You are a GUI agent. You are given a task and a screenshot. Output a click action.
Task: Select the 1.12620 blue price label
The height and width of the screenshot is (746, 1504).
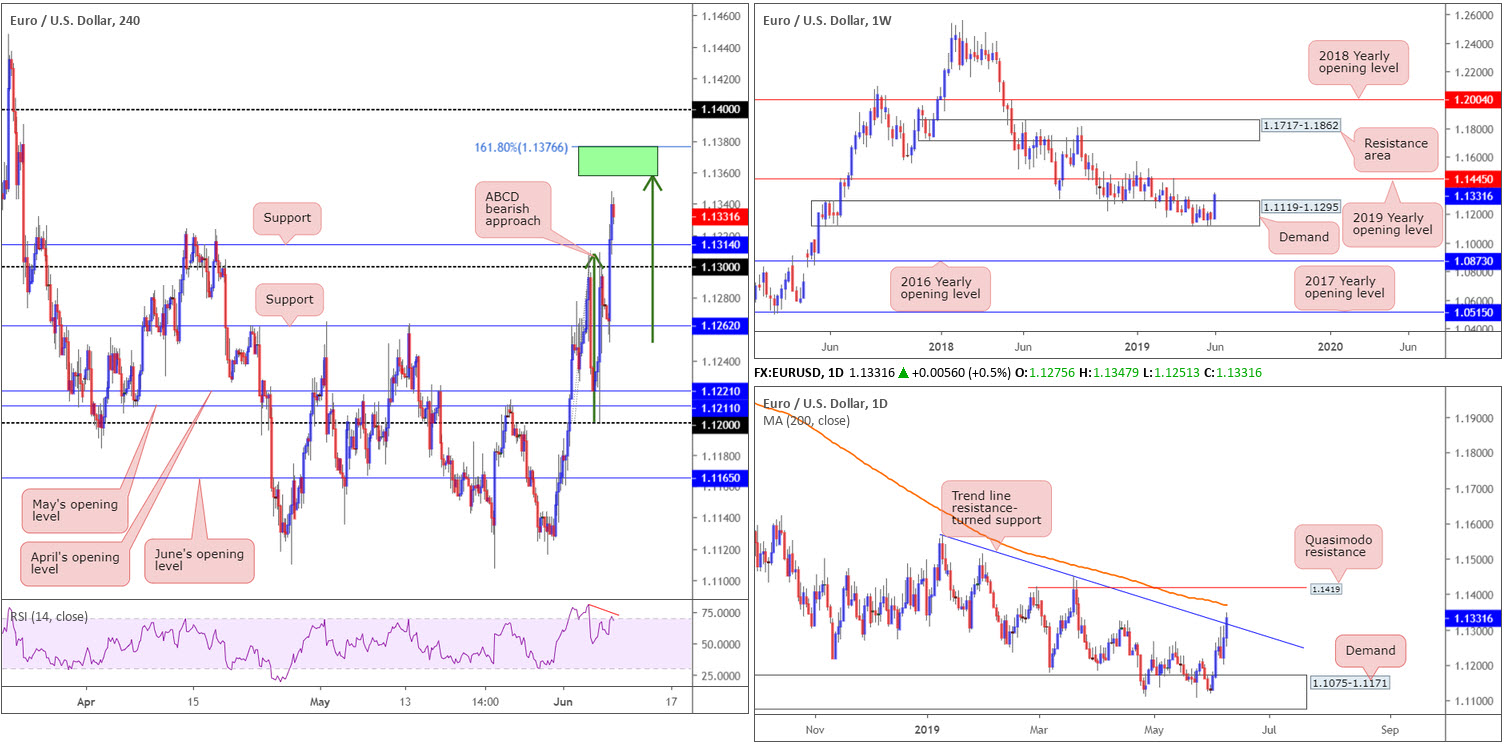[721, 326]
